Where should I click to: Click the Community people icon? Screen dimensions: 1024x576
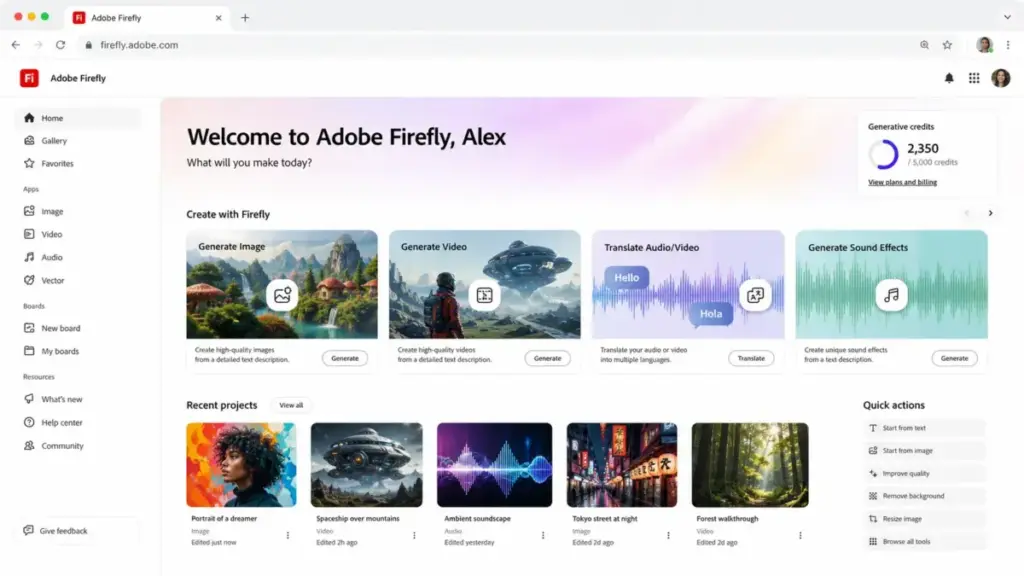click(29, 445)
